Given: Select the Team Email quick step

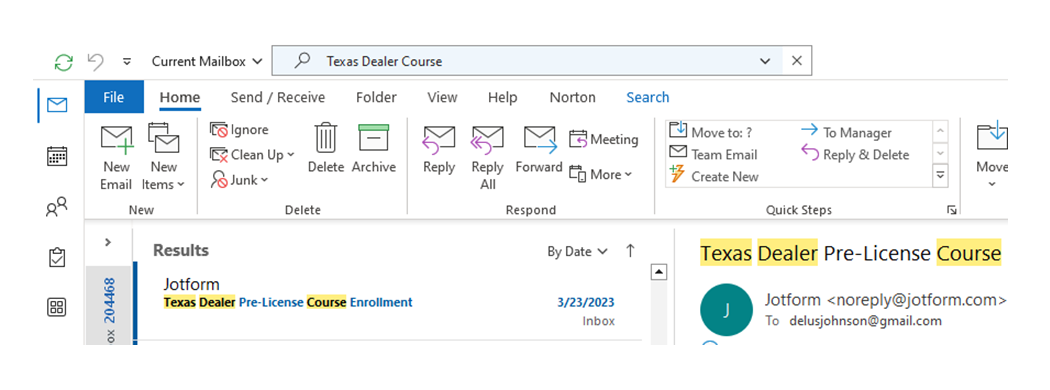Looking at the screenshot, I should (714, 155).
